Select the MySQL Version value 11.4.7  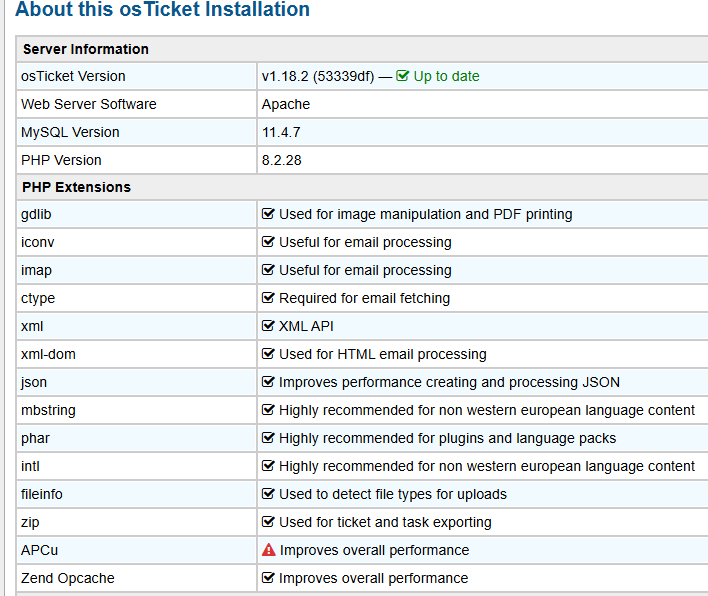click(281, 132)
